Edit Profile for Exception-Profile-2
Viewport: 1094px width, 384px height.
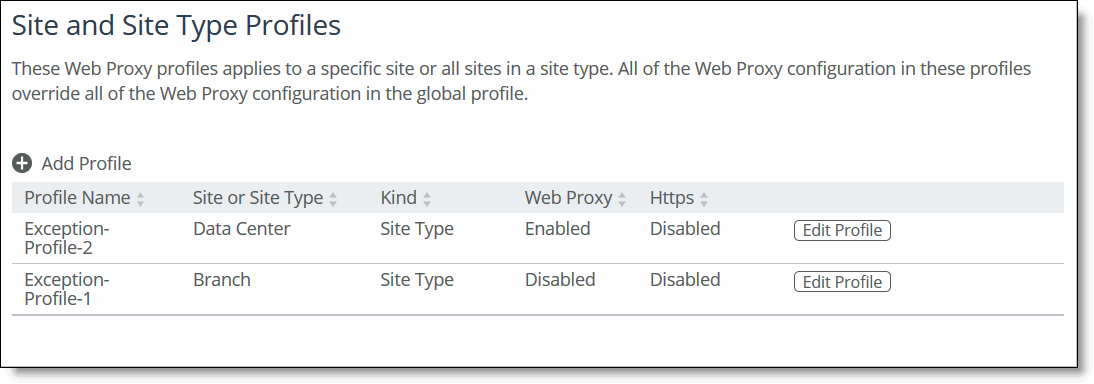coord(842,230)
